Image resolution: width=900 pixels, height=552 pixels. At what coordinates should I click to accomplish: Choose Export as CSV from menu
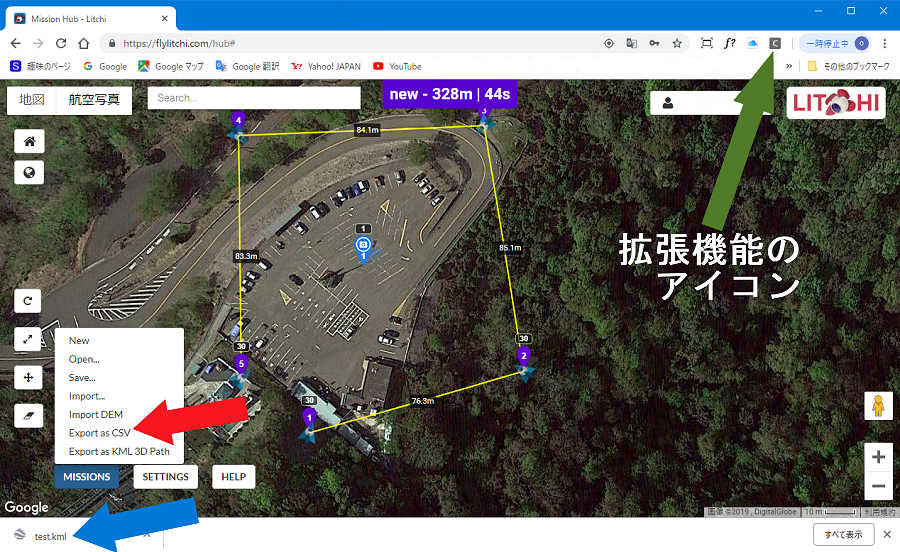tap(99, 433)
